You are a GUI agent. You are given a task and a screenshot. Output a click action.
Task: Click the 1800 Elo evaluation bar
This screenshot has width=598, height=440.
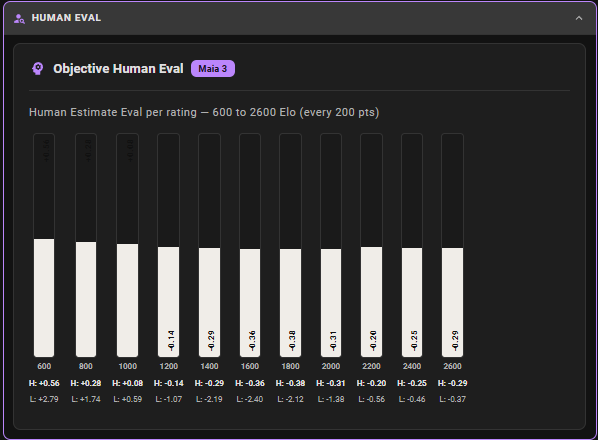(291, 245)
